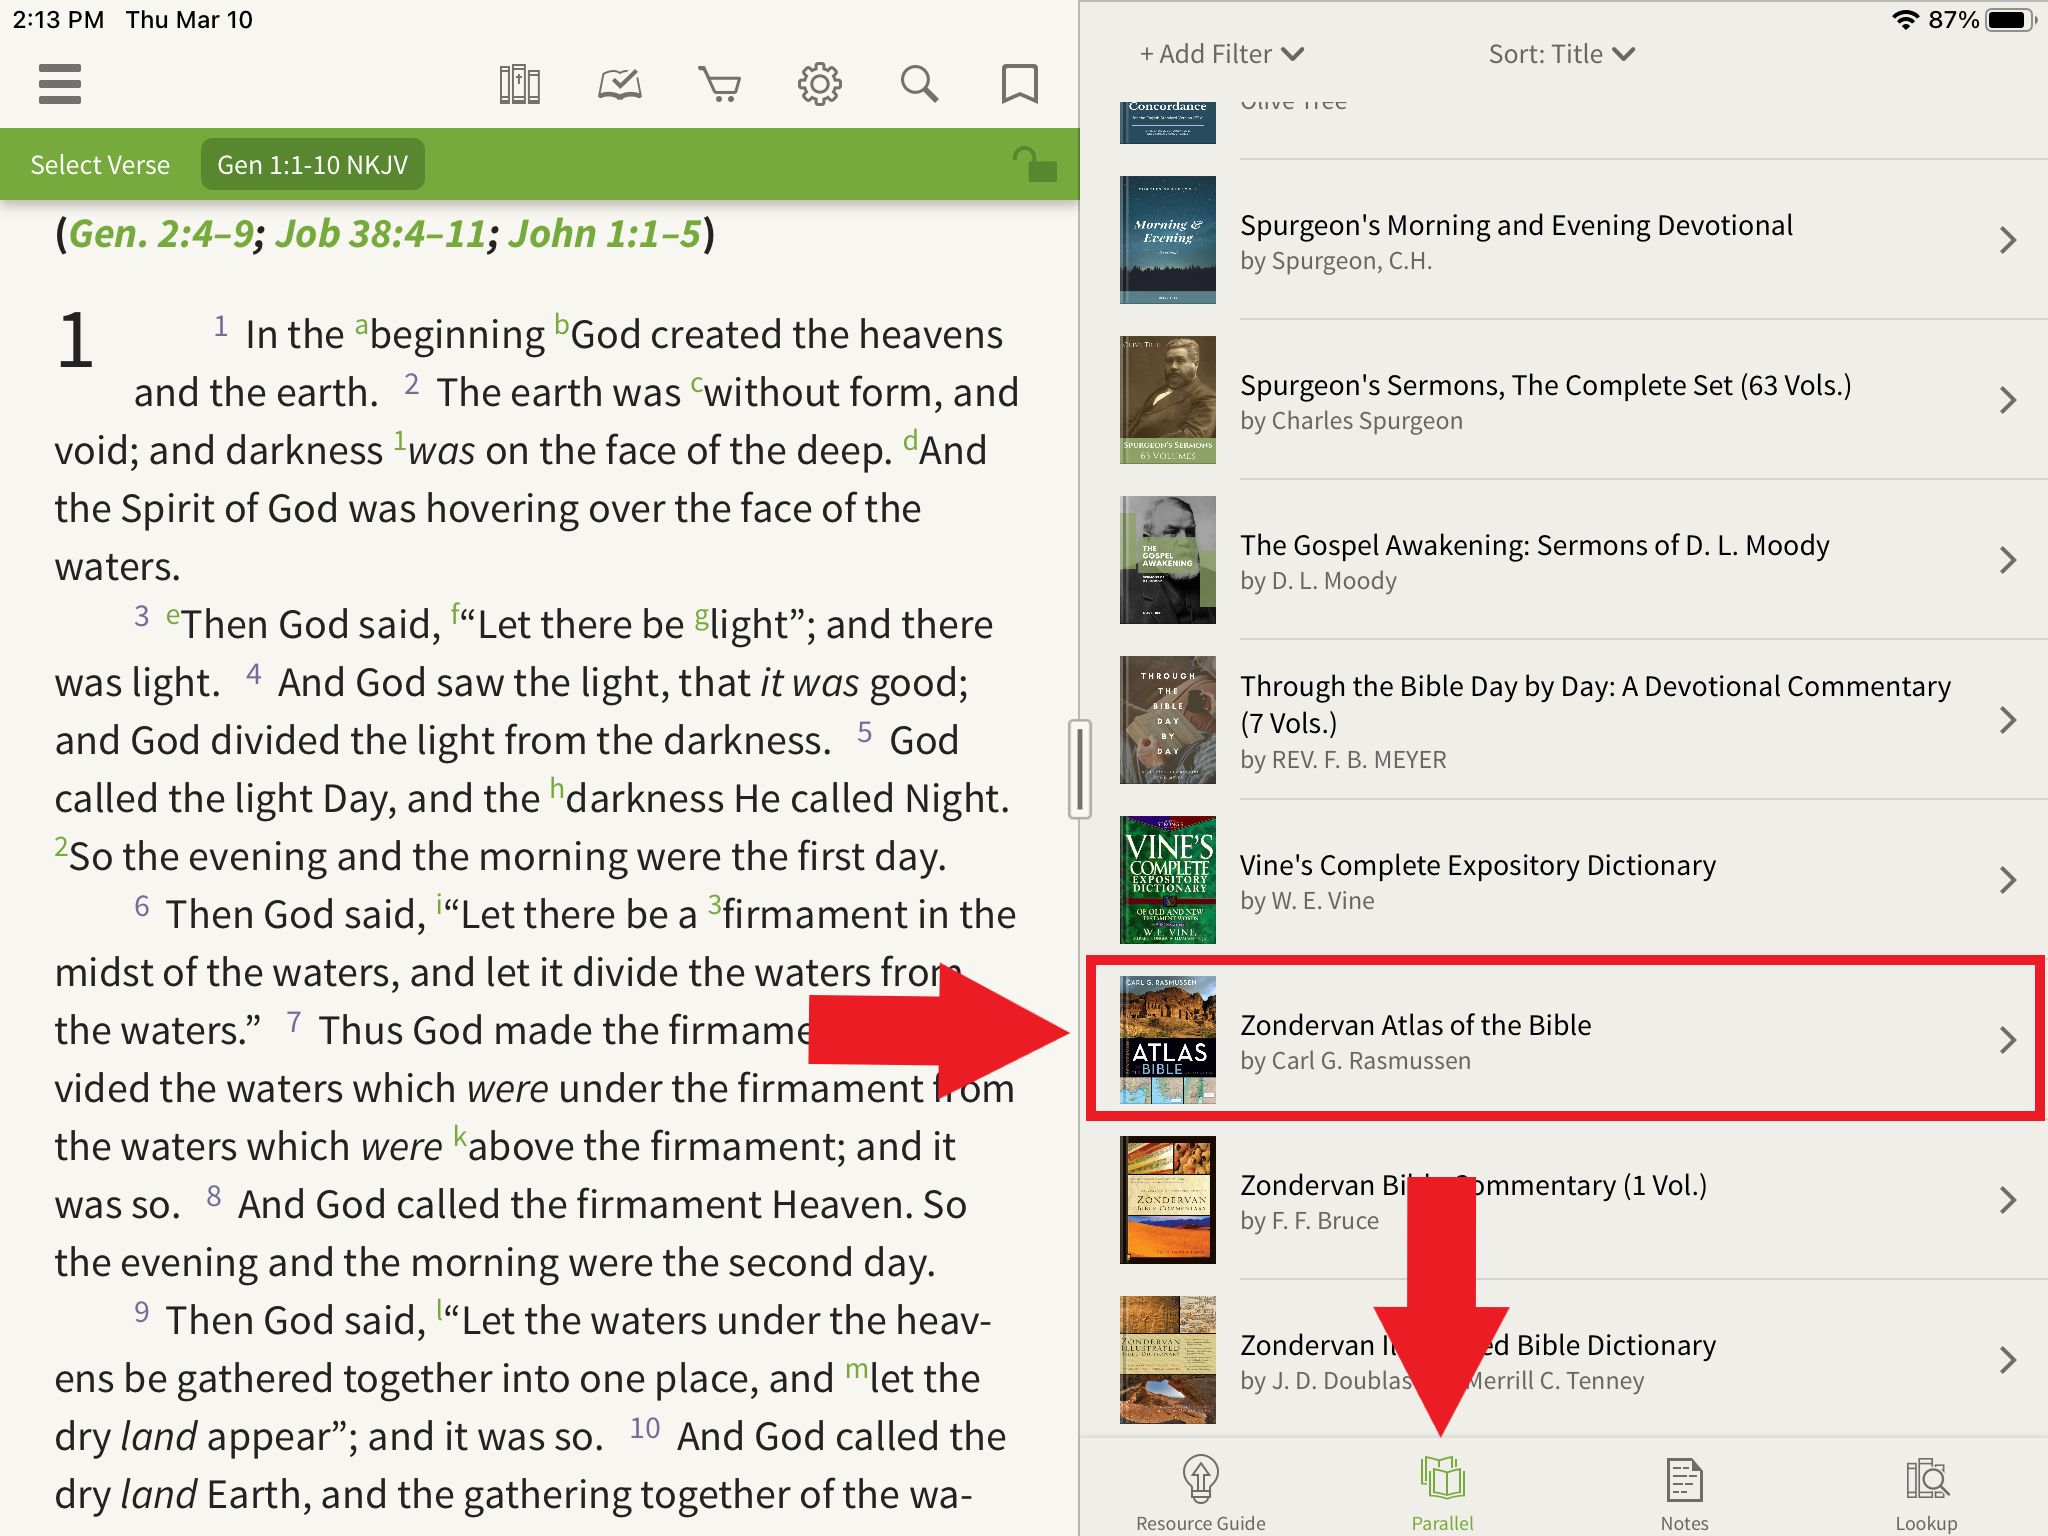Expand Zondervan Atlas of the Bible chevron
Screen dimensions: 2048x1536
coord(2008,1040)
